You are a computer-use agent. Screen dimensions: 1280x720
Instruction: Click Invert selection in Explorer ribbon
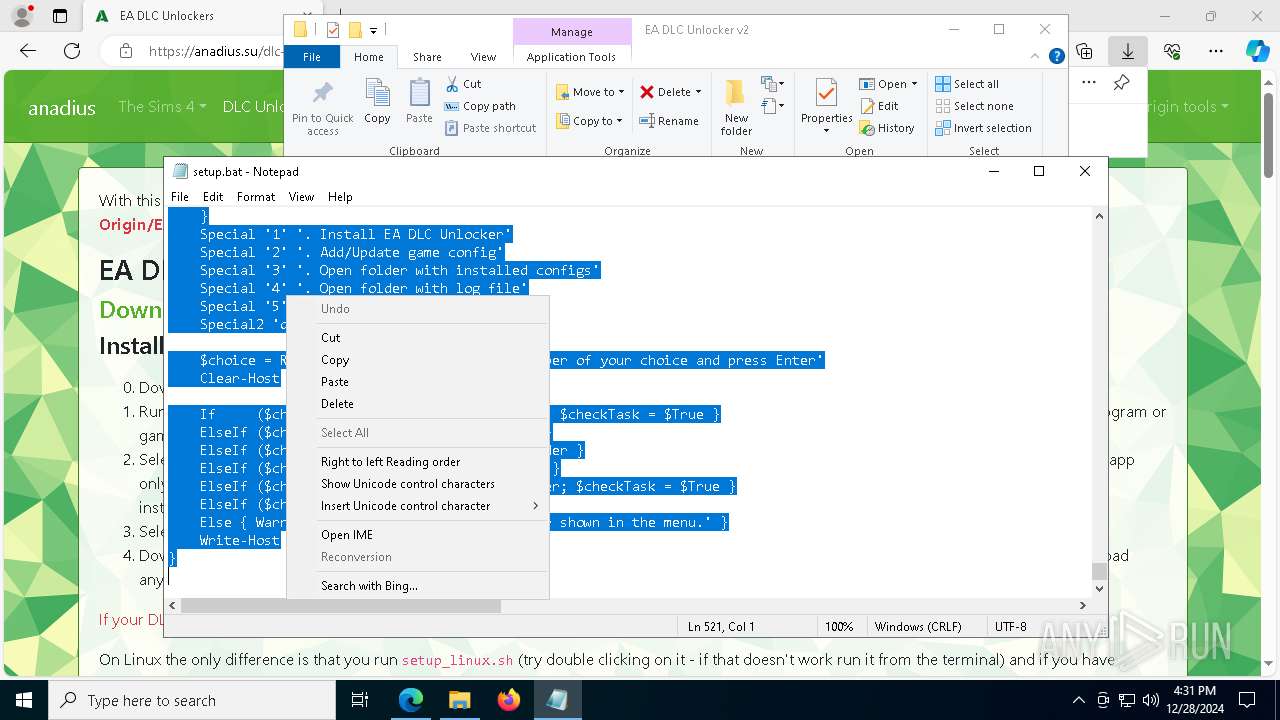[x=983, y=128]
